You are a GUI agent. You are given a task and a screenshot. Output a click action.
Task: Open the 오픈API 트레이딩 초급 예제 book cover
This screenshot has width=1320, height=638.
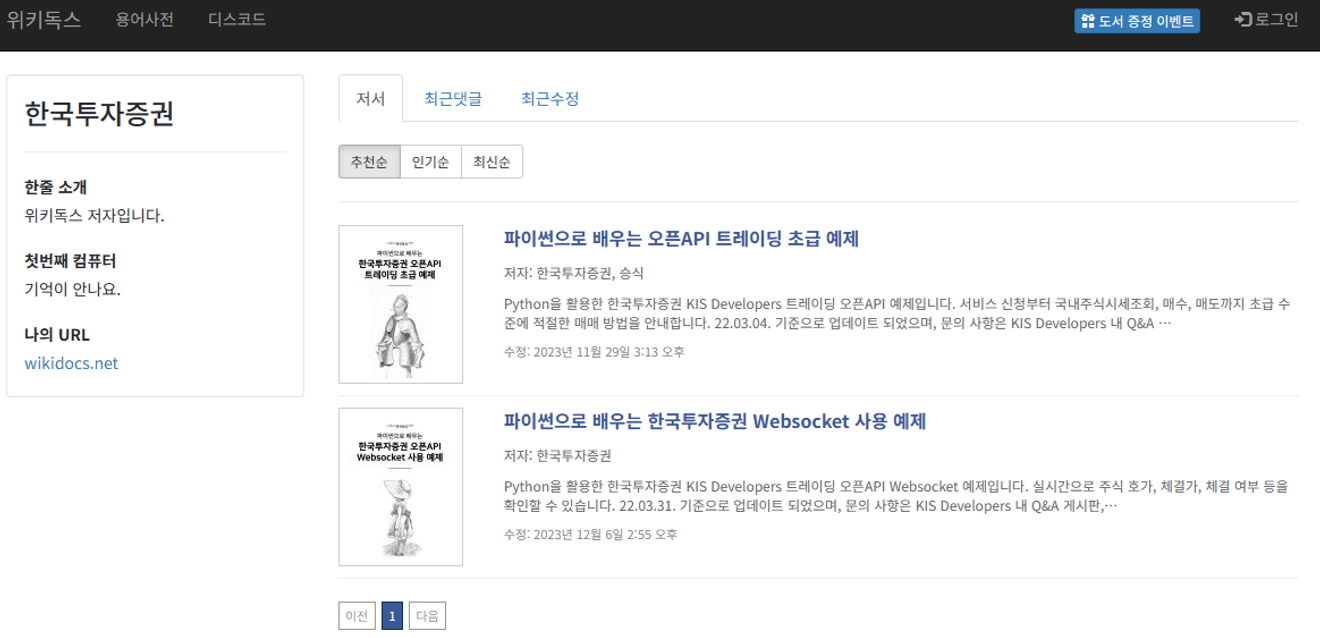coord(401,304)
